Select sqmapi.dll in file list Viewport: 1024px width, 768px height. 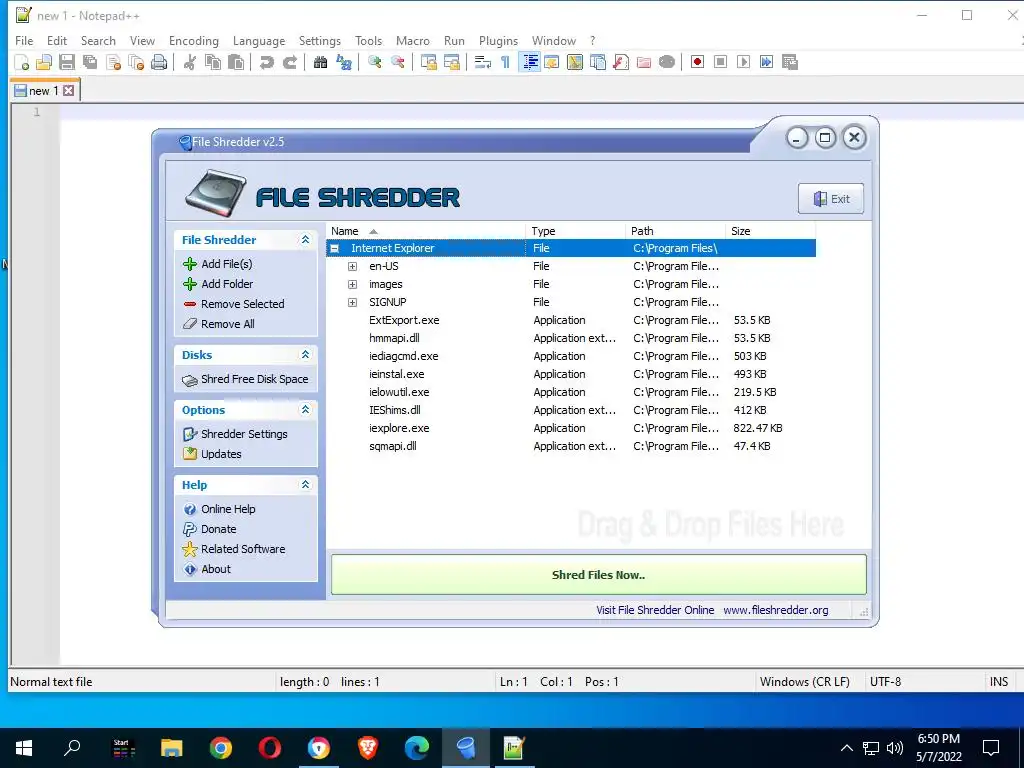coord(392,446)
